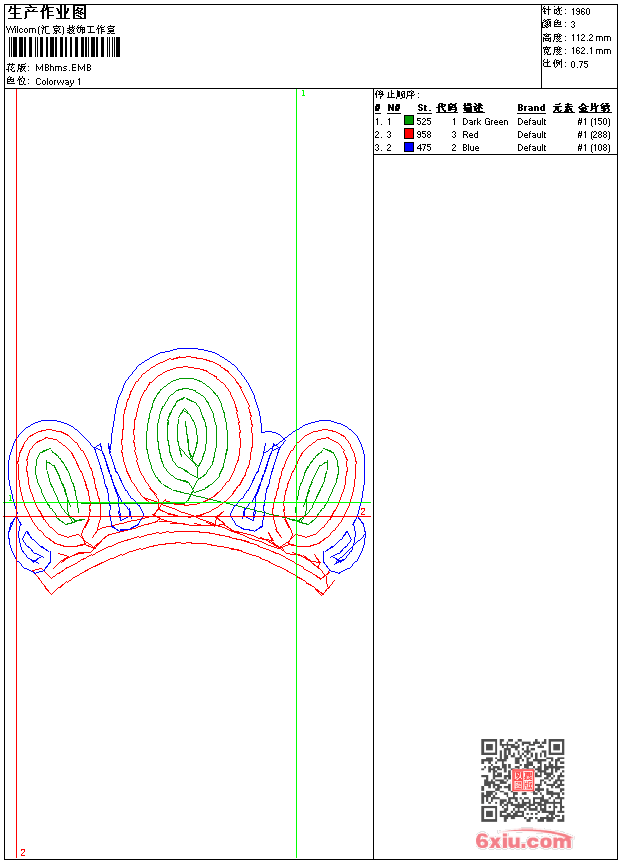Select the Wilcom(汇京) studio name text
This screenshot has height=860, width=620.
coord(61,30)
